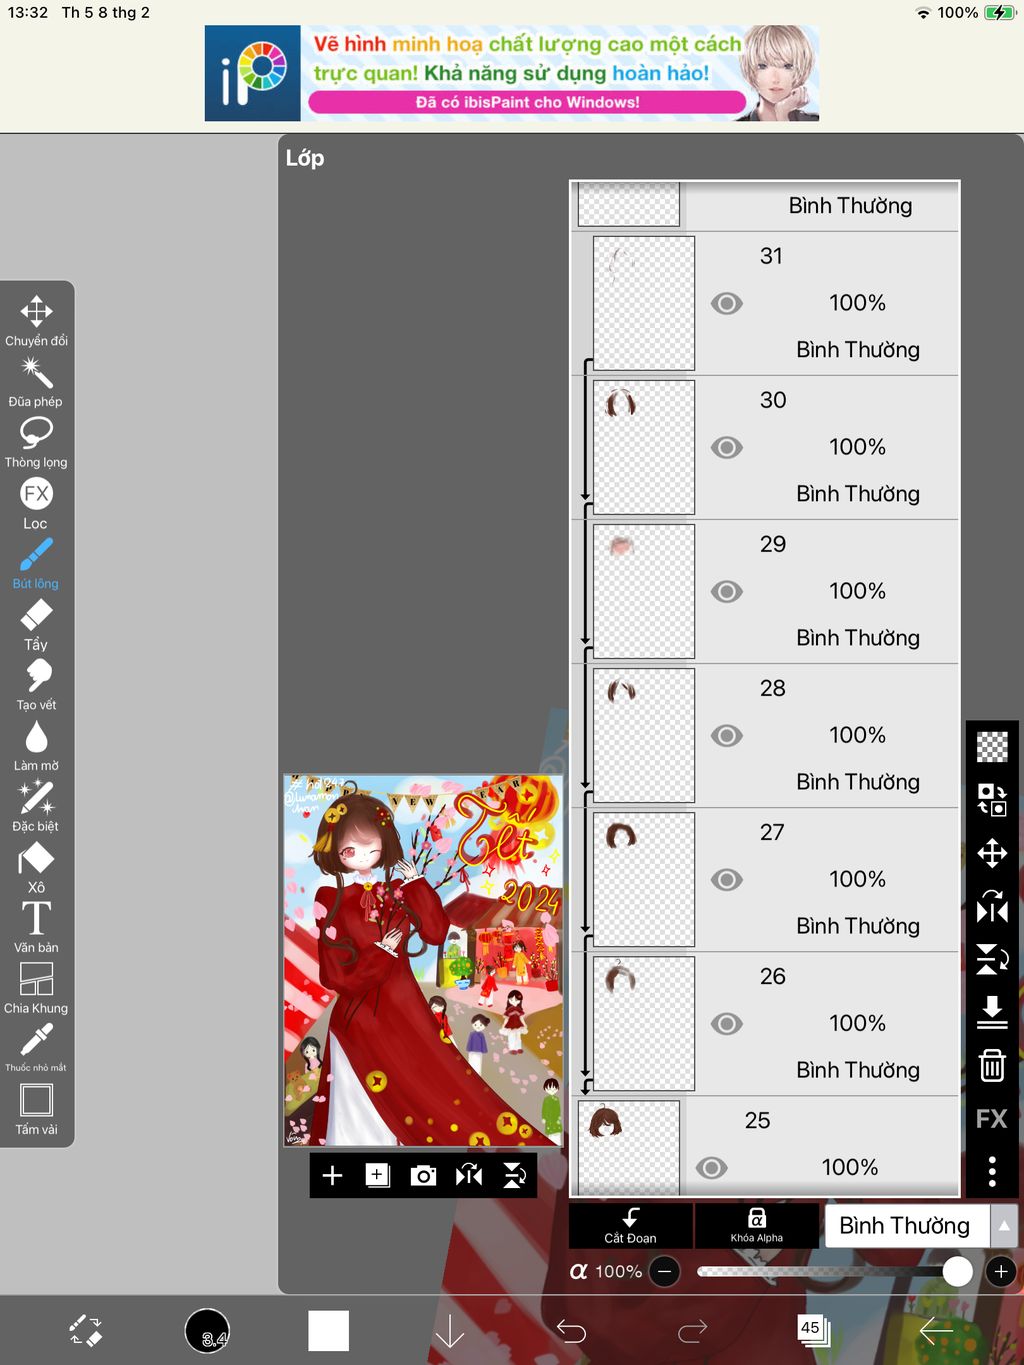Select the Văn bản text tool

(36, 927)
